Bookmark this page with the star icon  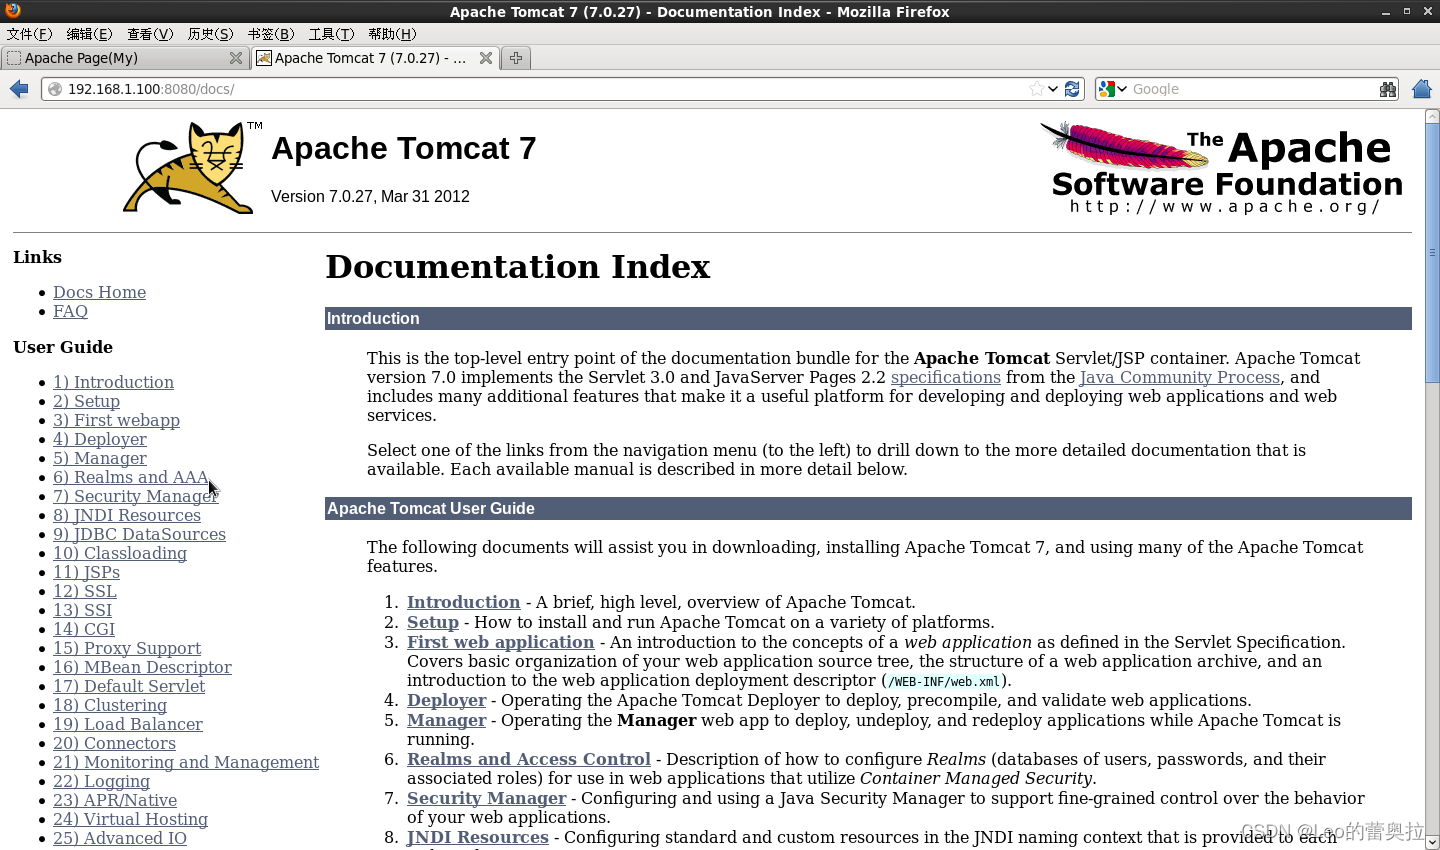click(x=1036, y=89)
